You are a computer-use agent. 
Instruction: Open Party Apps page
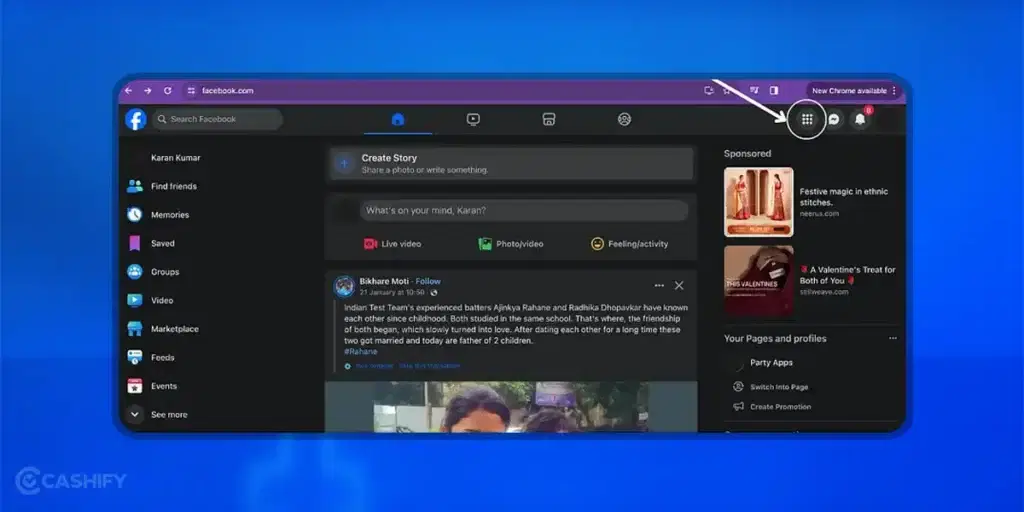tap(771, 362)
